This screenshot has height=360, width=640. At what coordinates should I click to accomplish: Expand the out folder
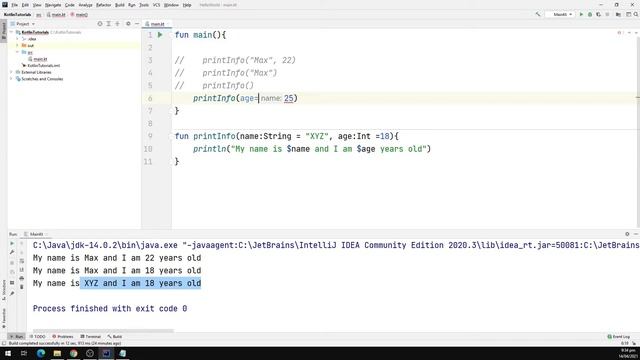(x=18, y=46)
